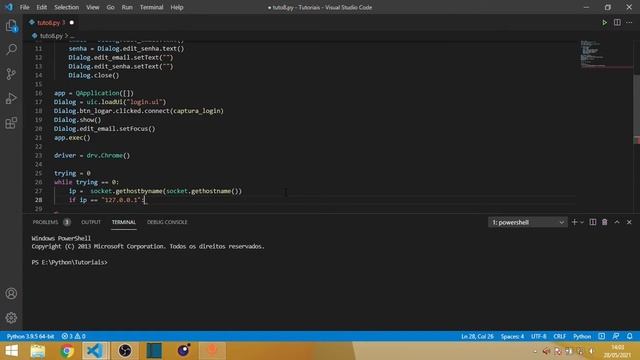Viewport: 640px width, 360px height.
Task: Click code line 'driver = drv.Chrome()'
Action: (92, 156)
